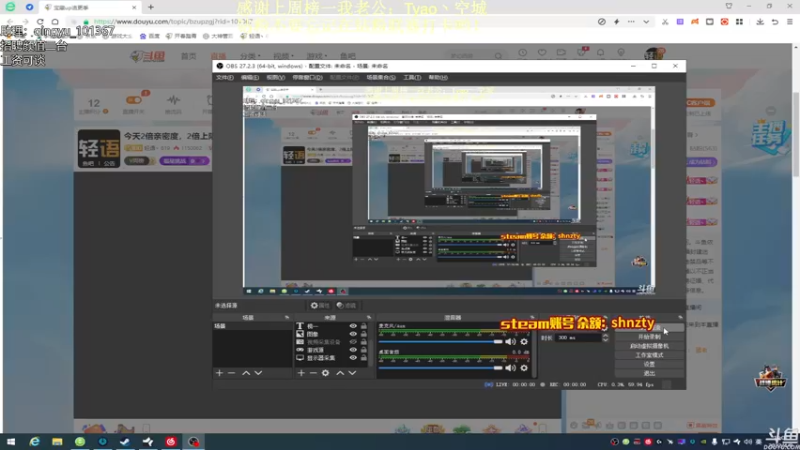The height and width of the screenshot is (450, 800).
Task: Move scene up with the arrow under the Scenes list
Action: point(246,373)
